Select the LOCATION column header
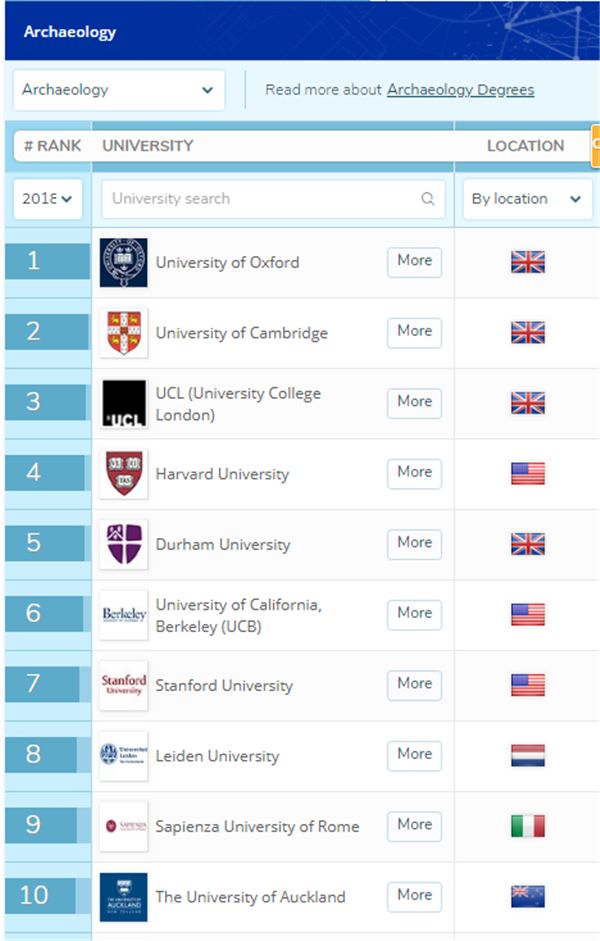 (x=526, y=146)
